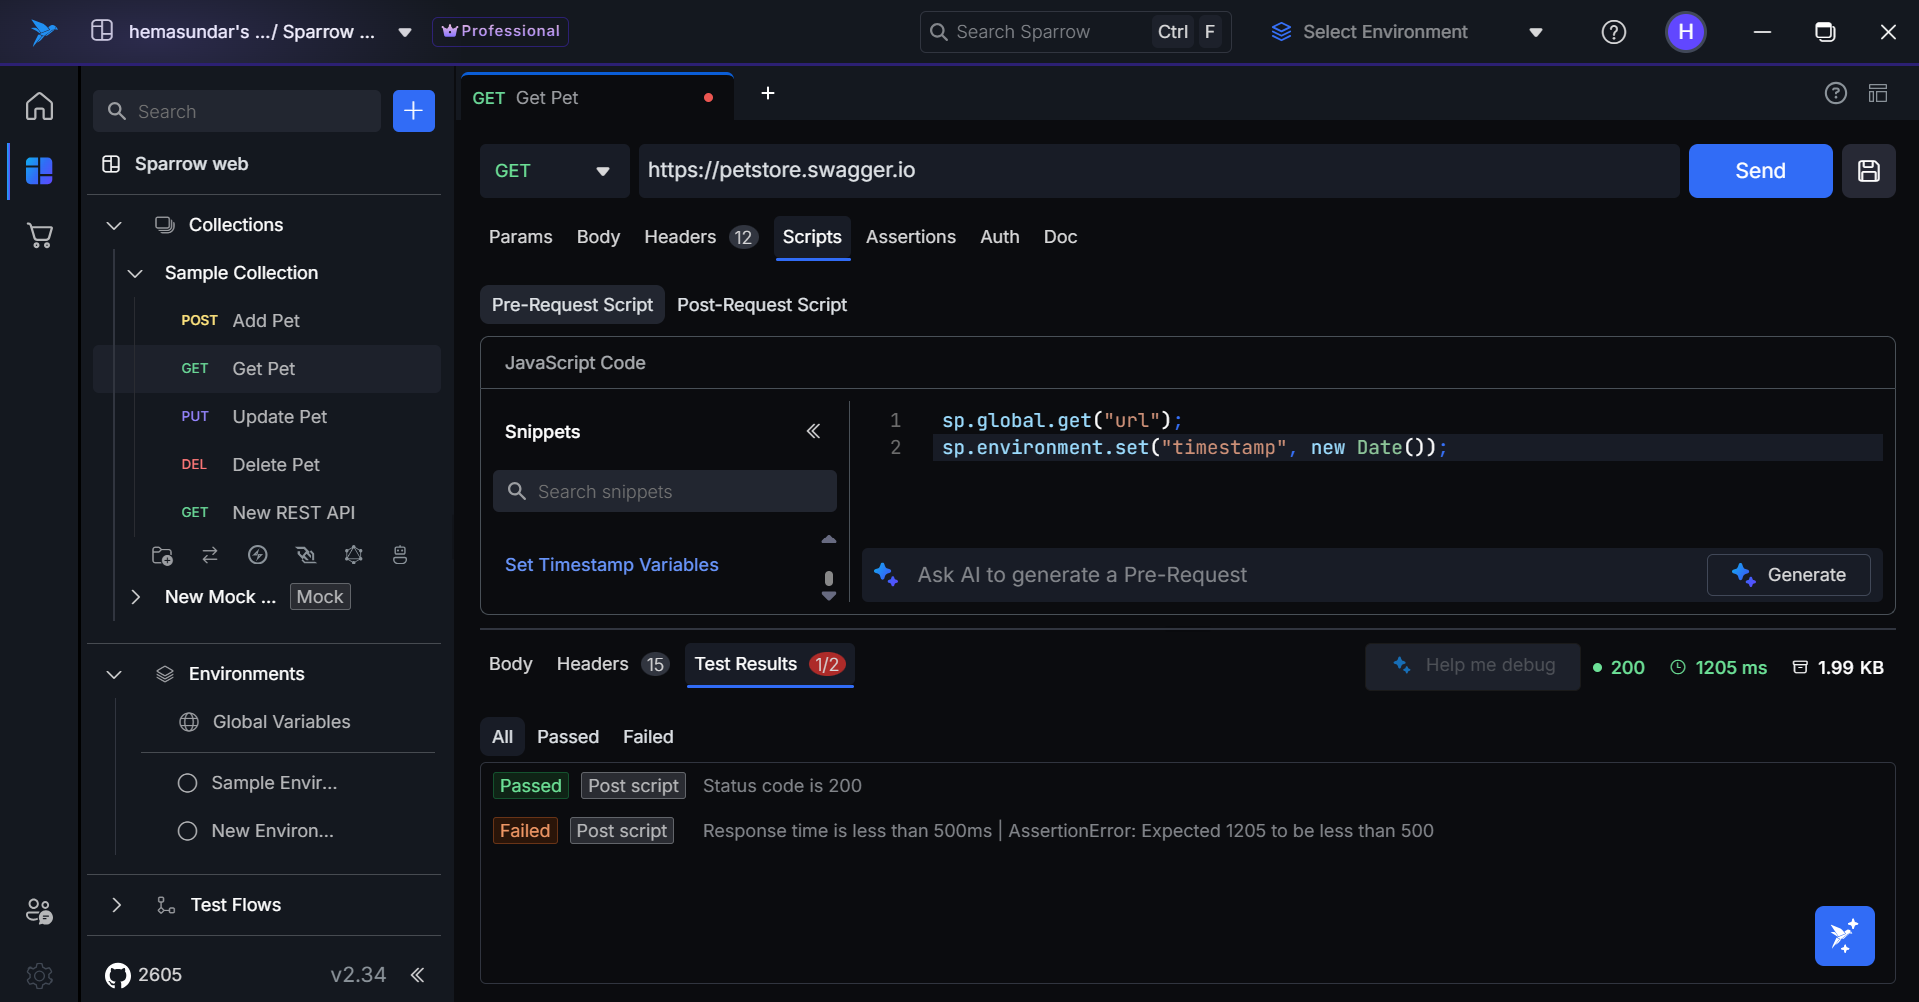Open the marketplace cart icon in sidebar

39,236
